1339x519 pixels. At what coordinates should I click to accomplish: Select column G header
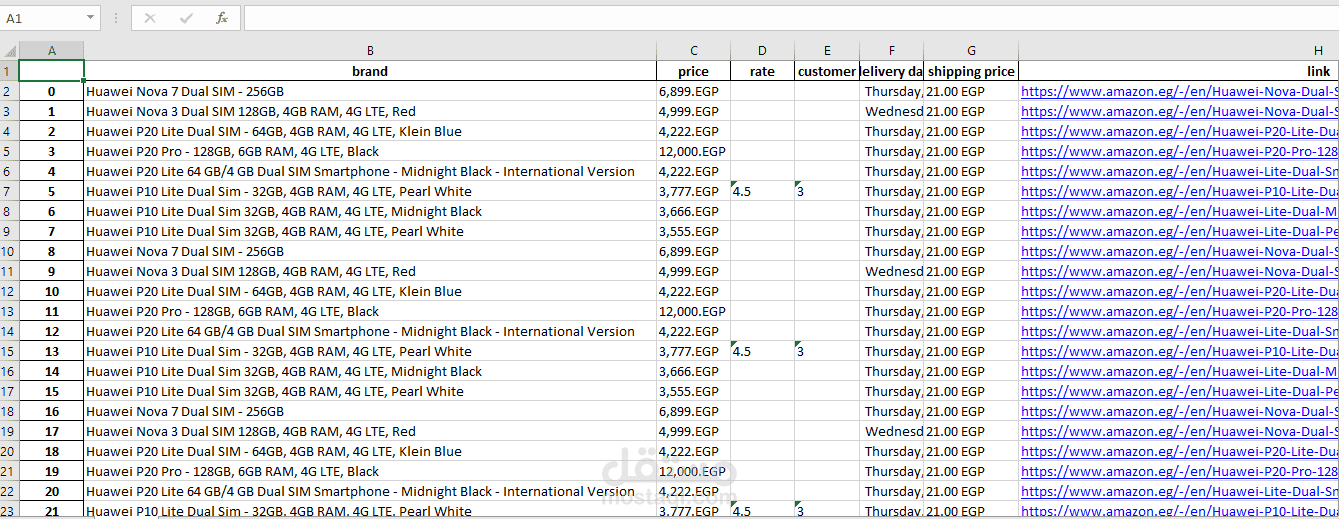click(x=971, y=51)
